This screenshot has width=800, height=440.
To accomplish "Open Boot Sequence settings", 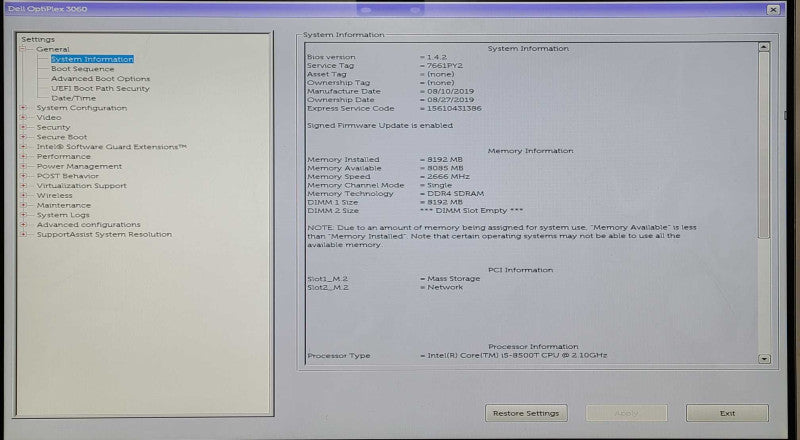I will coord(83,69).
